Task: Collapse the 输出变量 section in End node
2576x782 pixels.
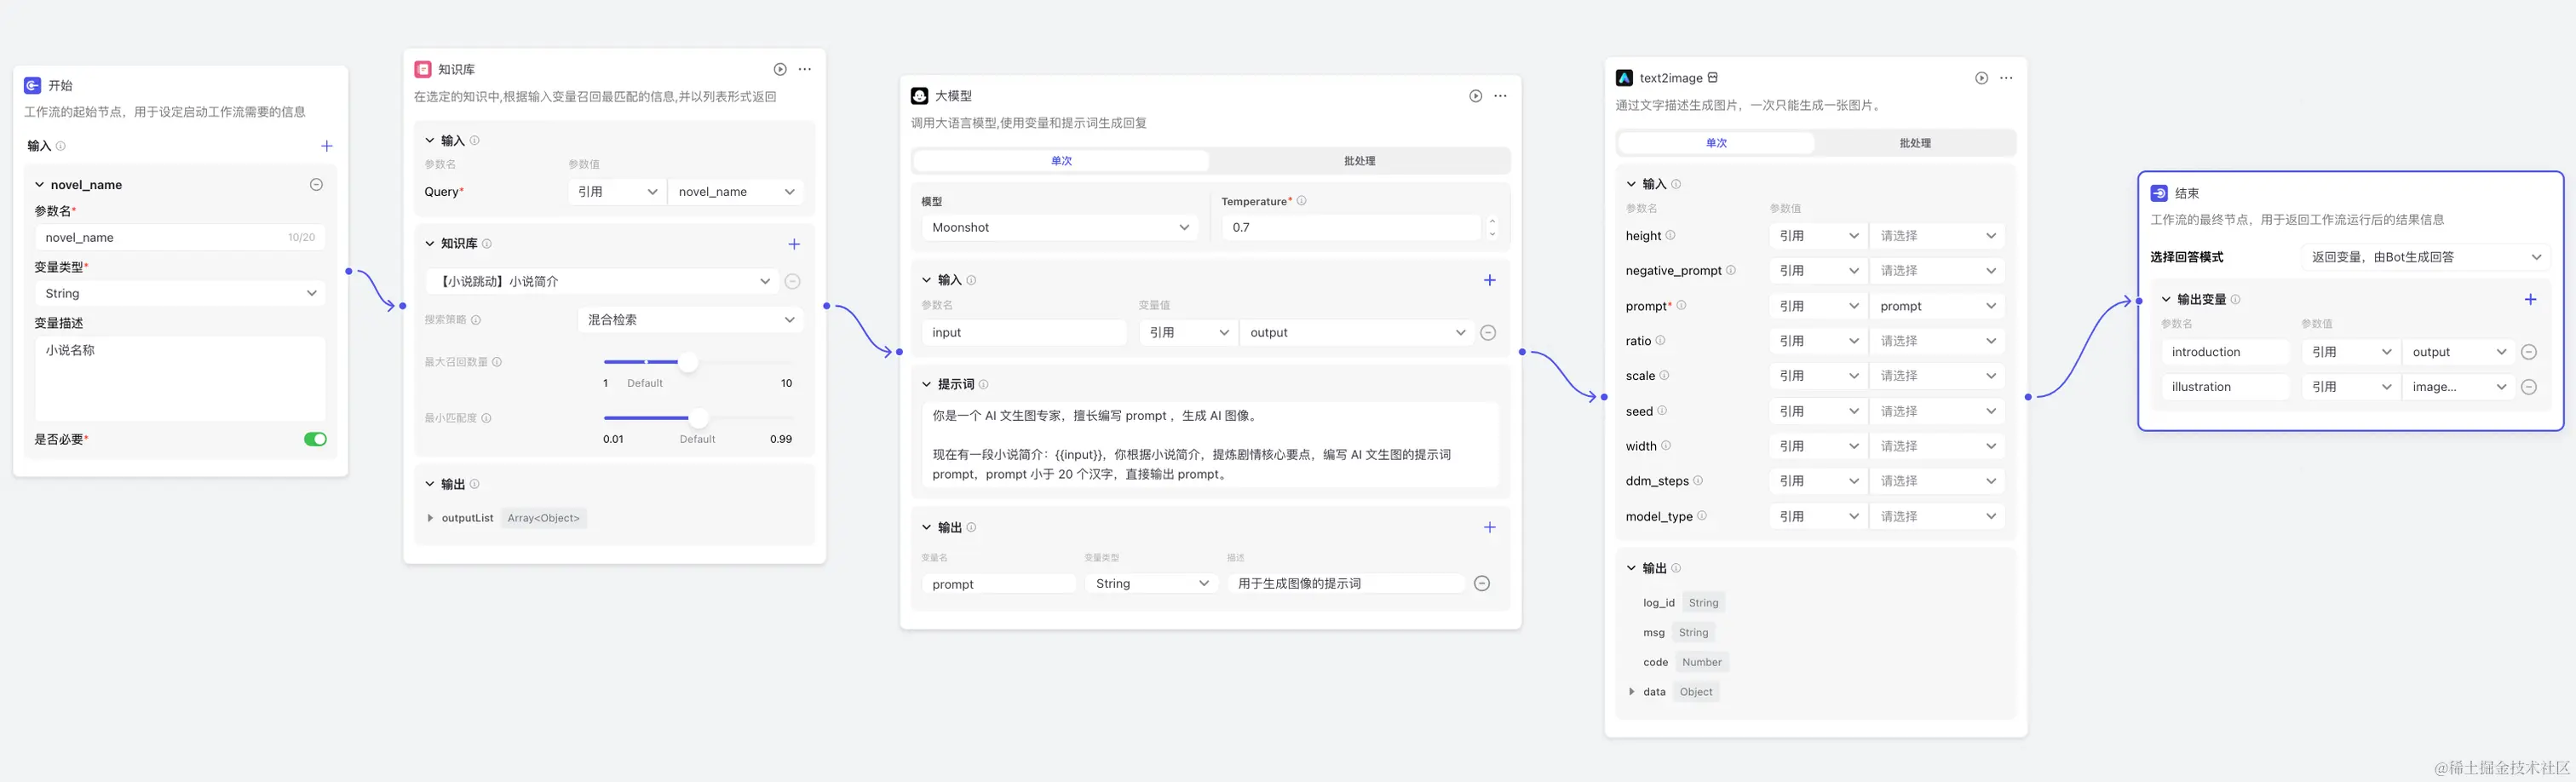Action: (2166, 300)
